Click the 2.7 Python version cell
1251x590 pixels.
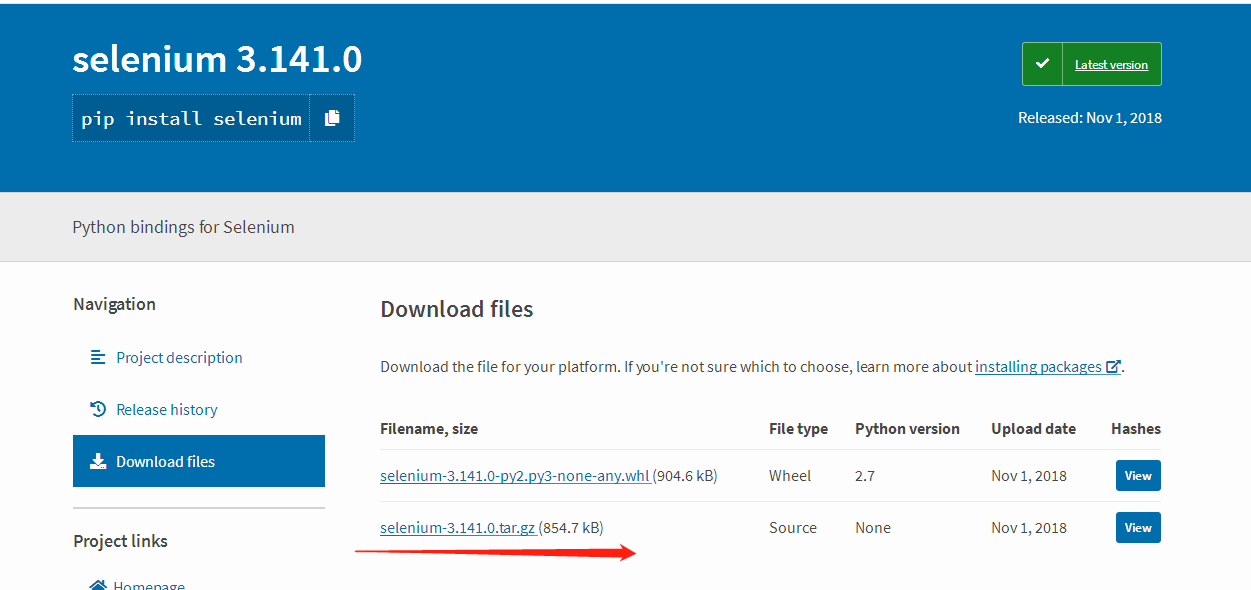pyautogui.click(x=865, y=476)
